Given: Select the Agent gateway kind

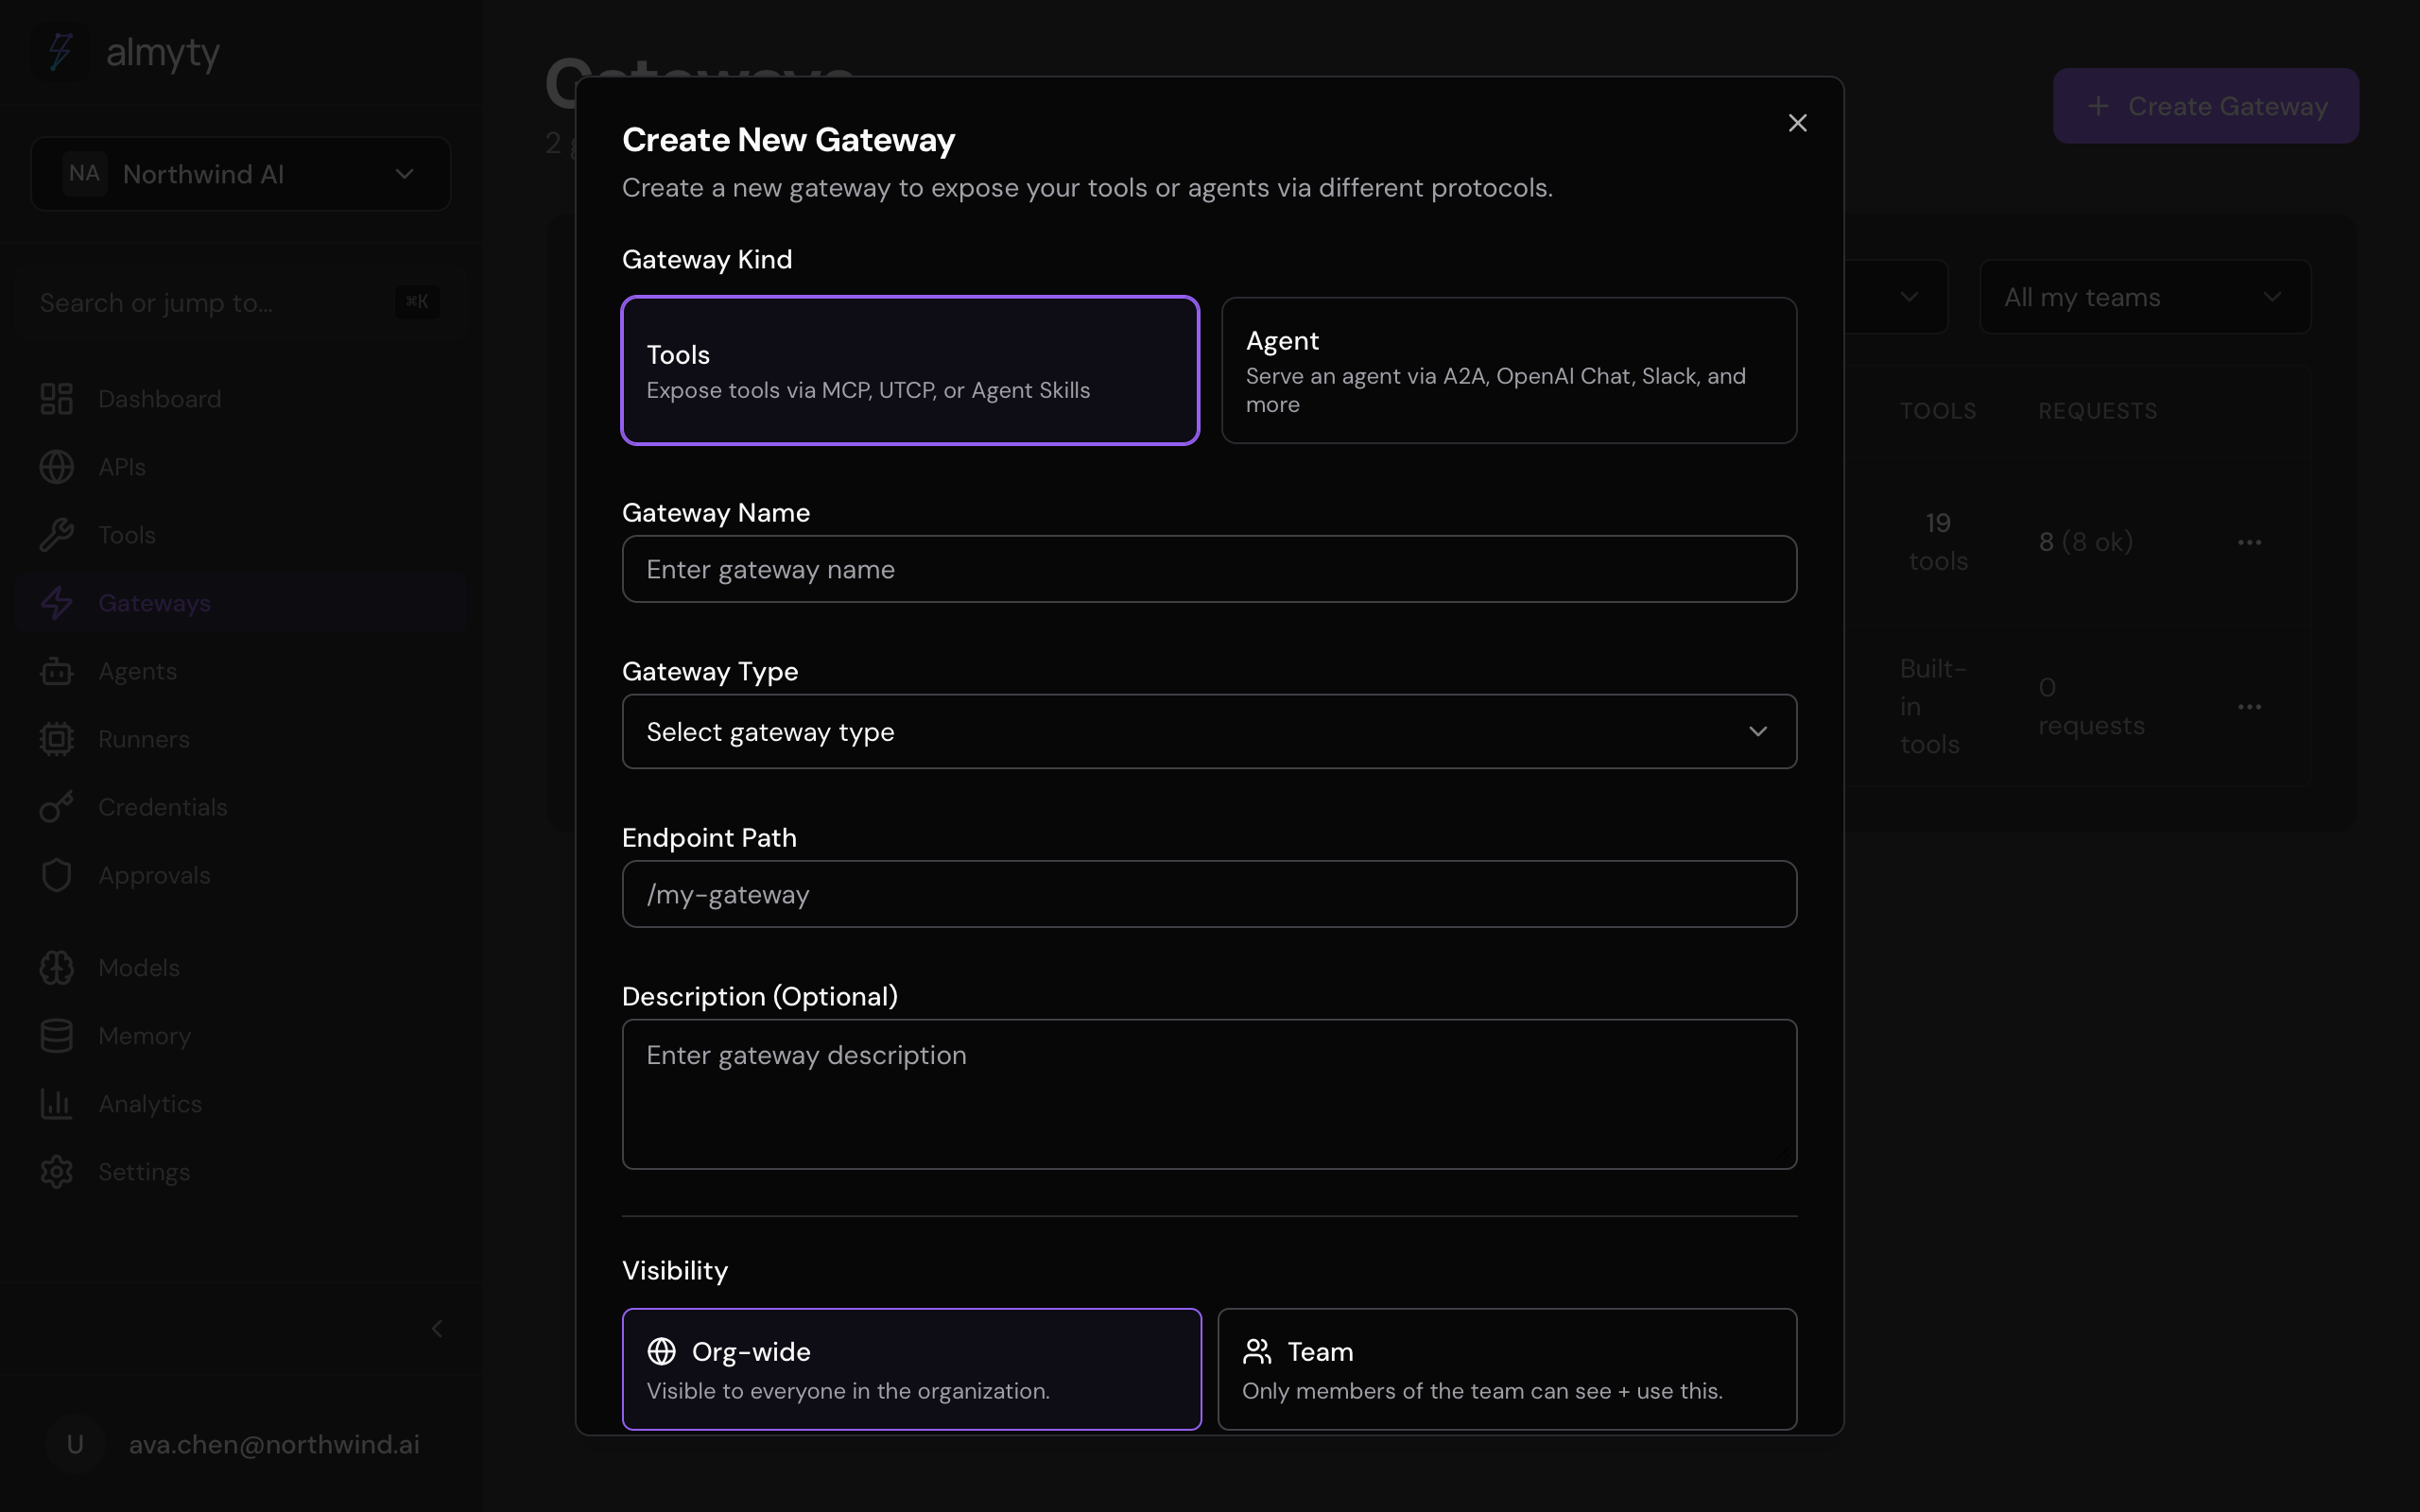Looking at the screenshot, I should [x=1509, y=370].
